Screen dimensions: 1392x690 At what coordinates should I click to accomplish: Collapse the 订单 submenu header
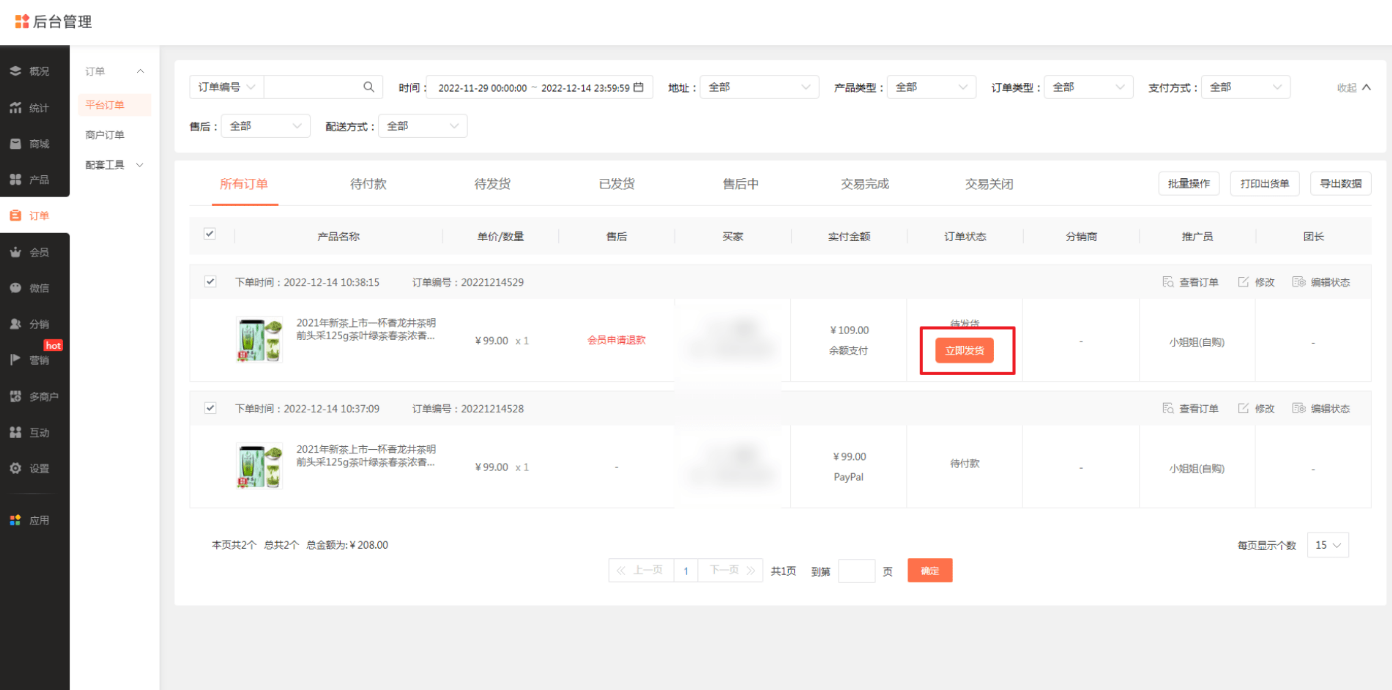[114, 71]
